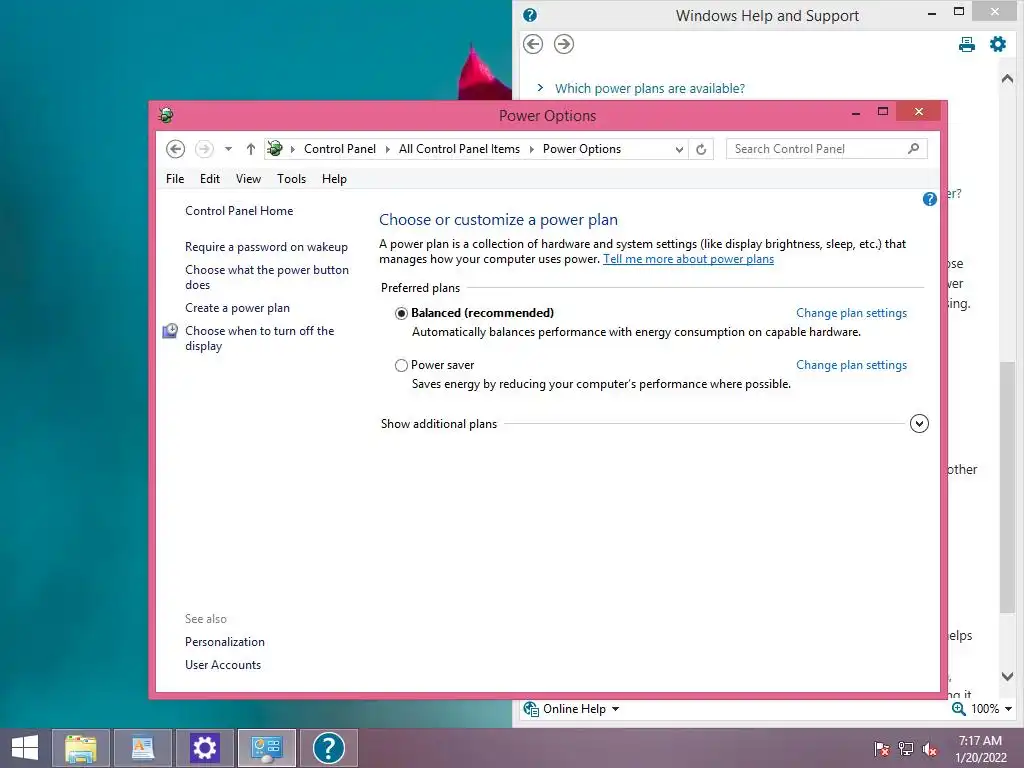Expand arrow after All Control Panel Items
Viewport: 1024px width, 768px height.
pos(532,149)
